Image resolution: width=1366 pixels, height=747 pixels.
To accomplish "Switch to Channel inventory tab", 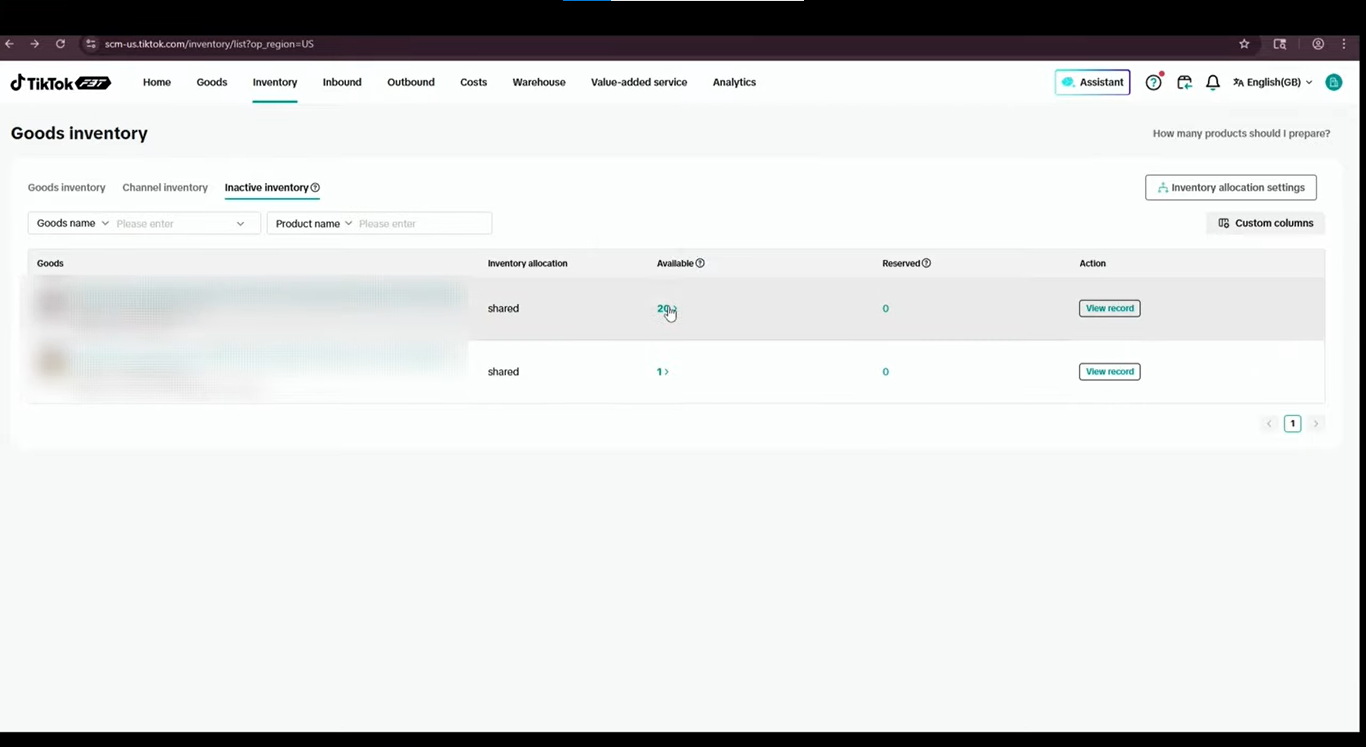I will pos(165,188).
